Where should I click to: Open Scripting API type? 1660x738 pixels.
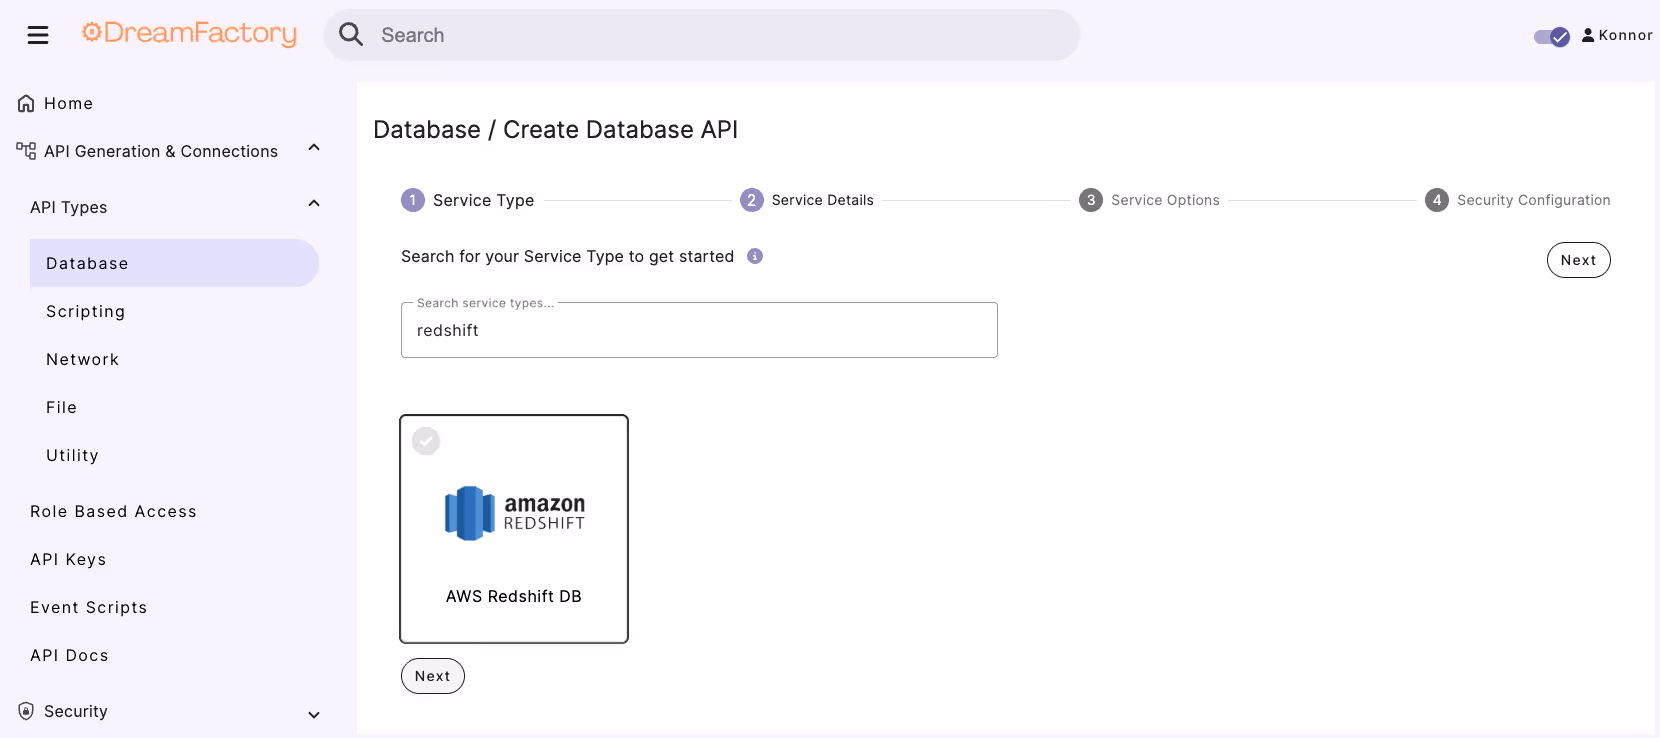click(x=86, y=311)
